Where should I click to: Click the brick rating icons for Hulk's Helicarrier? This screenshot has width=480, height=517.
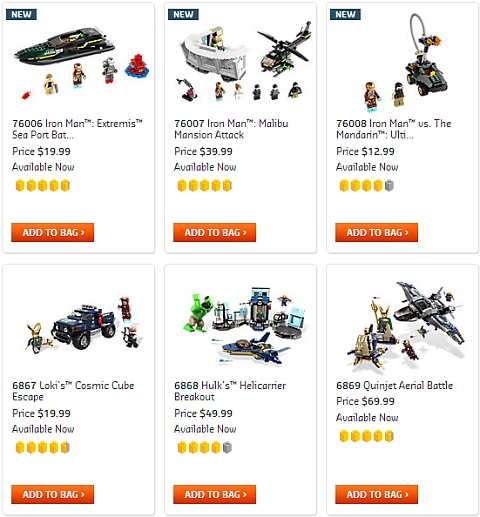[204, 447]
